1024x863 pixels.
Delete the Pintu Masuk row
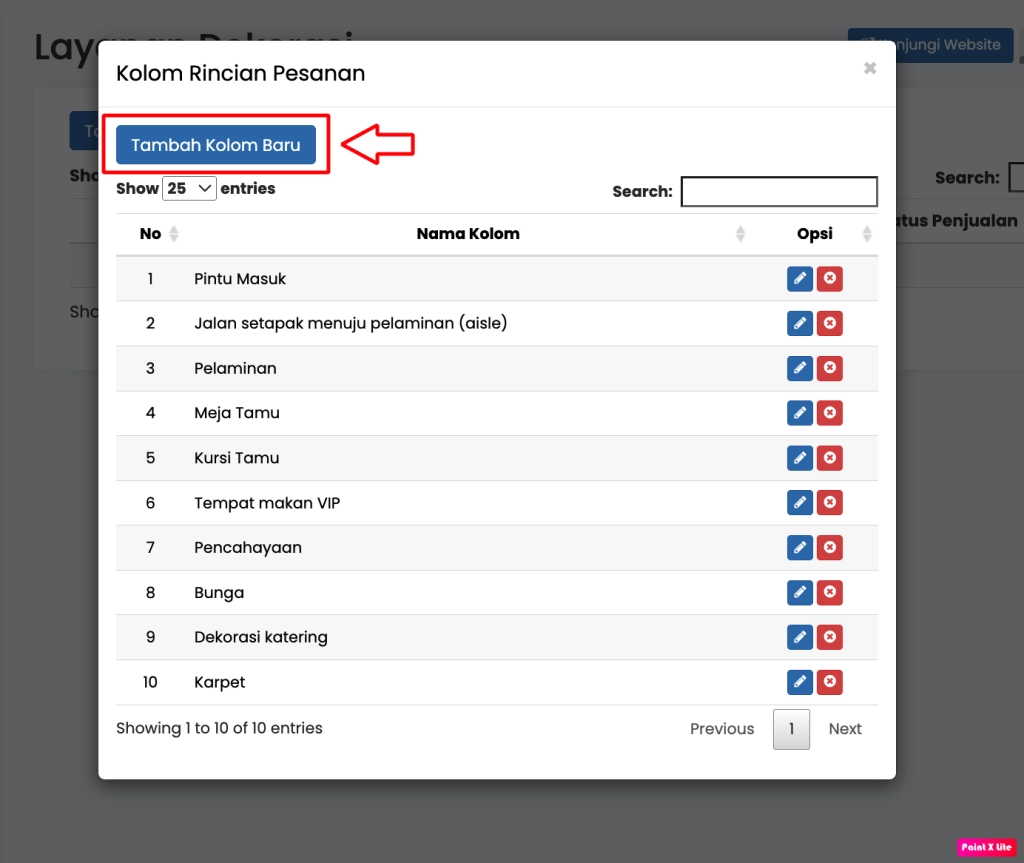829,279
